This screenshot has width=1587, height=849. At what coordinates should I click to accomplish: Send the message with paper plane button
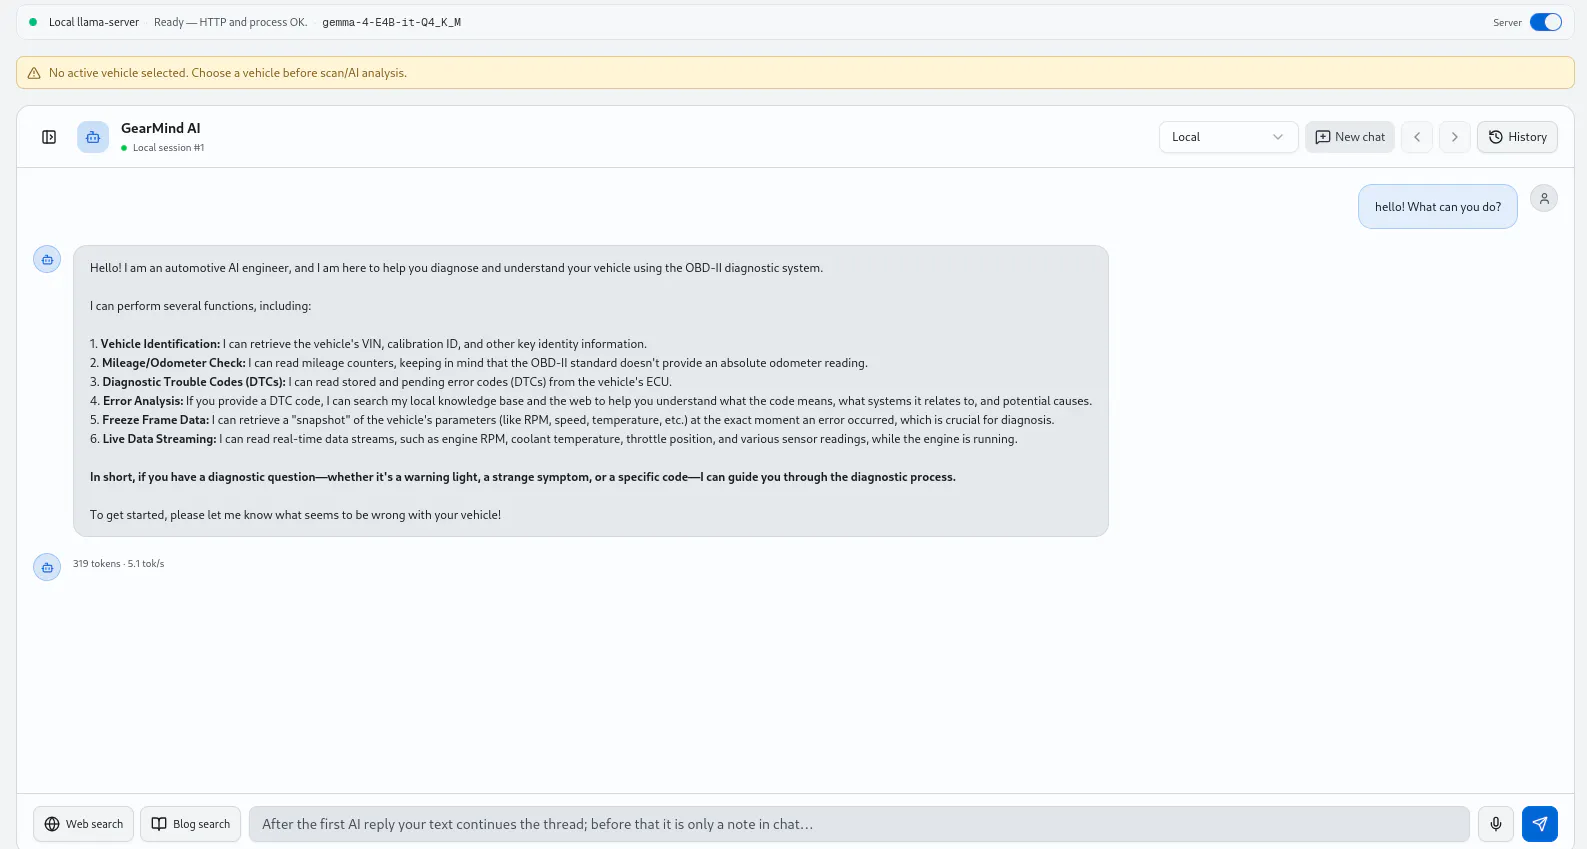click(1540, 824)
